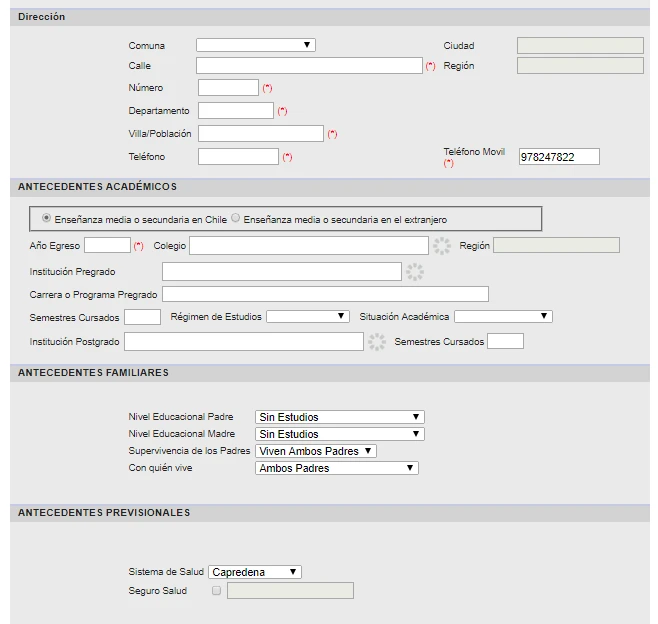Click the spinner beside Institución Pregrado field
Viewport: 658px width, 624px height.
tap(414, 272)
